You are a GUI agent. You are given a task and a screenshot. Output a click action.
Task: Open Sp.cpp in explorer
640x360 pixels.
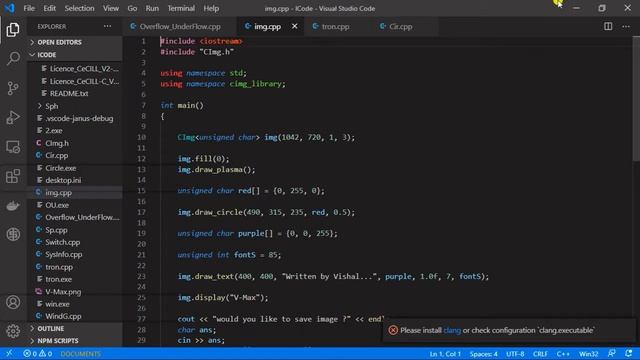pos(56,230)
